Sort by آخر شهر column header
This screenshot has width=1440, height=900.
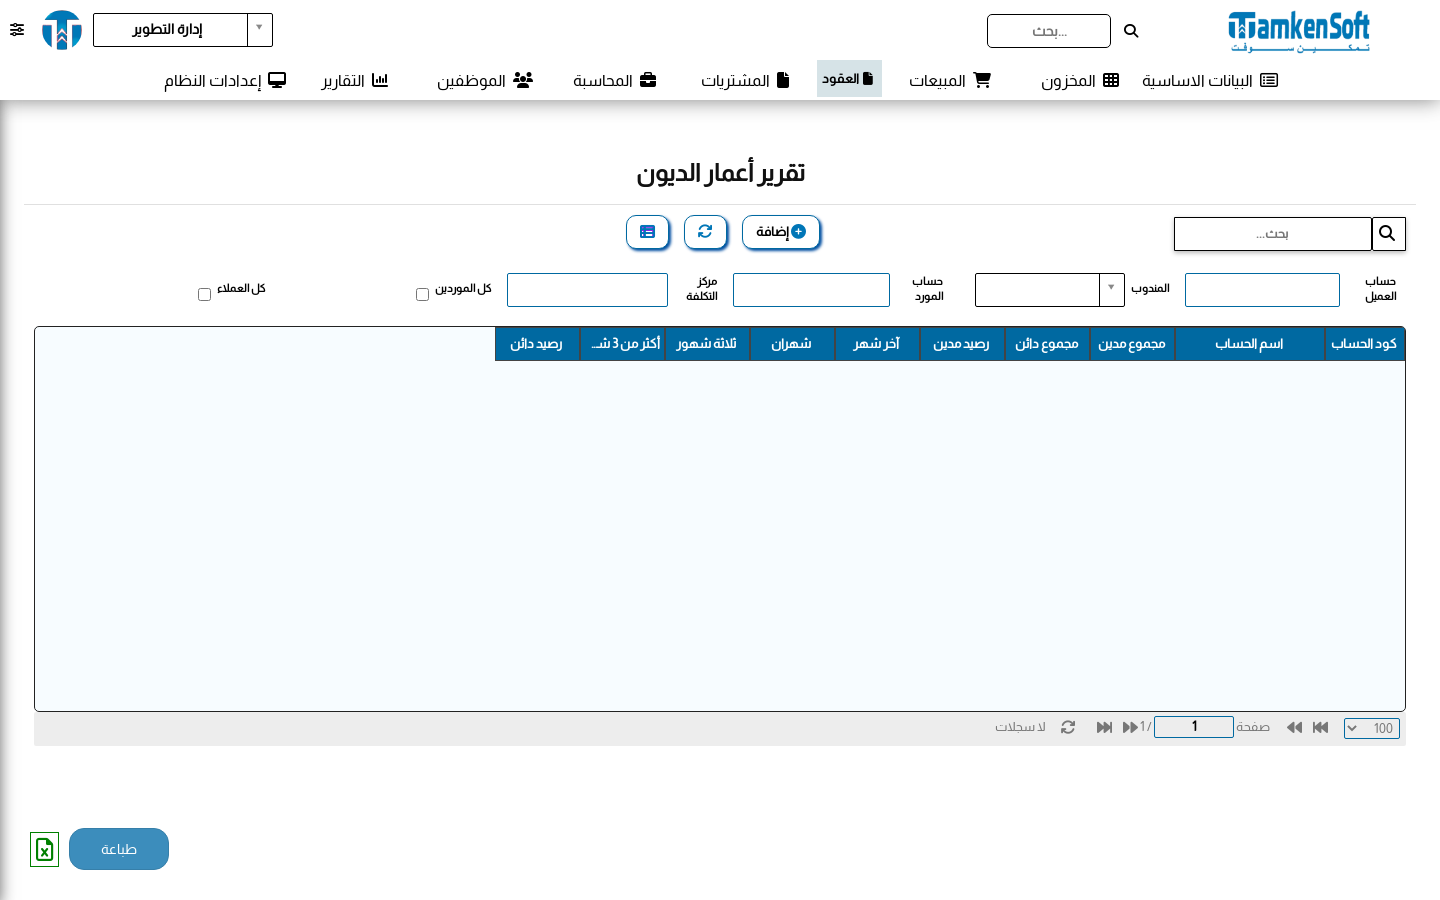877,344
